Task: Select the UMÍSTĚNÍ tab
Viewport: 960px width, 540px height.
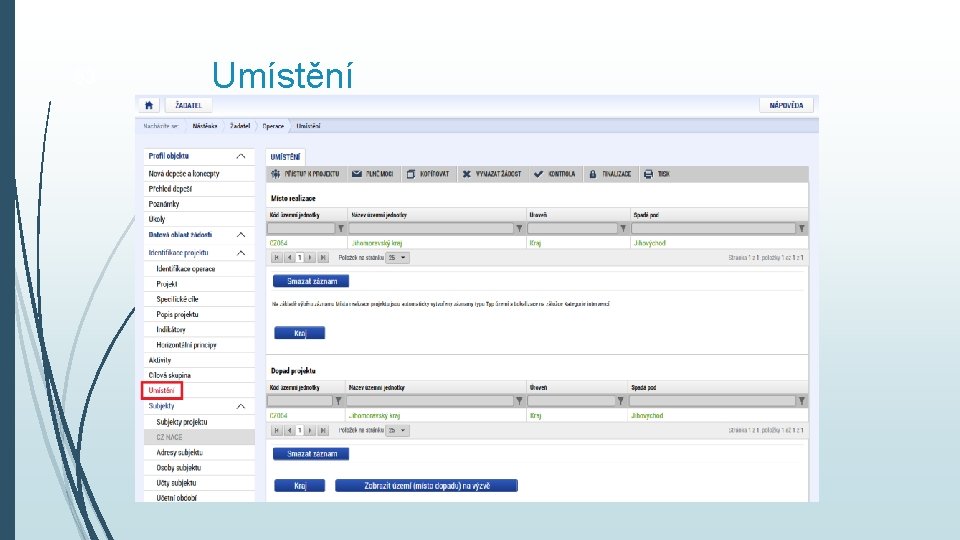Action: pos(285,157)
